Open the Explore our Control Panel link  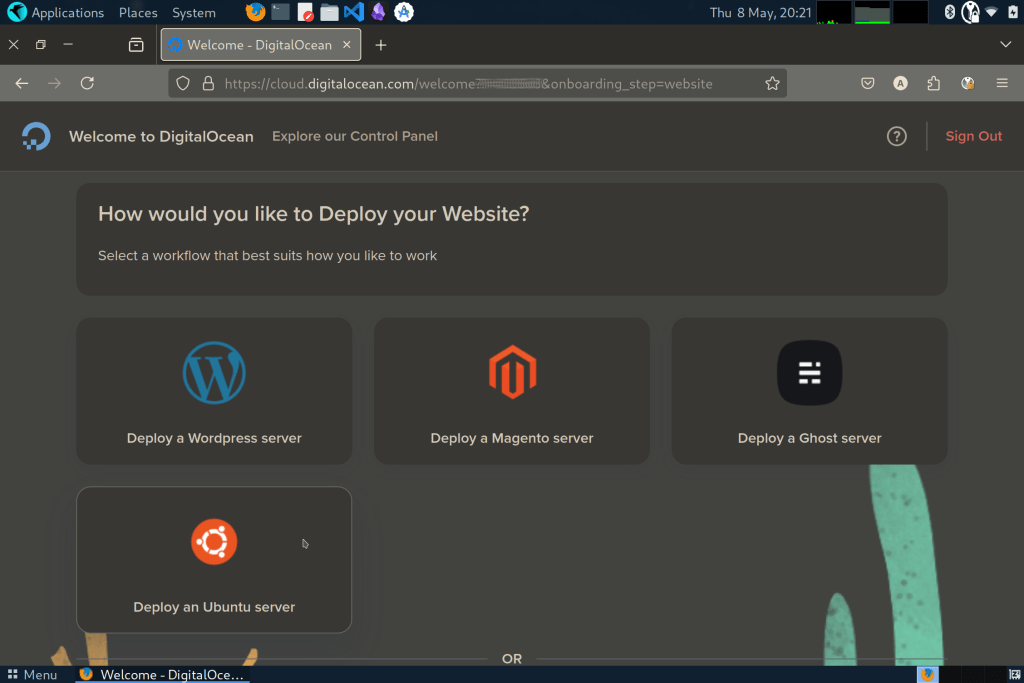click(x=355, y=136)
